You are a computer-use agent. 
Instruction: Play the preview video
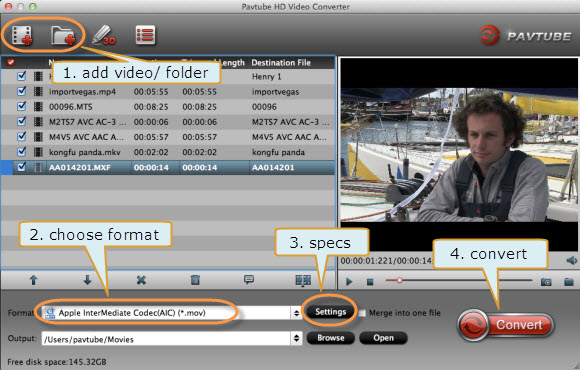point(349,282)
